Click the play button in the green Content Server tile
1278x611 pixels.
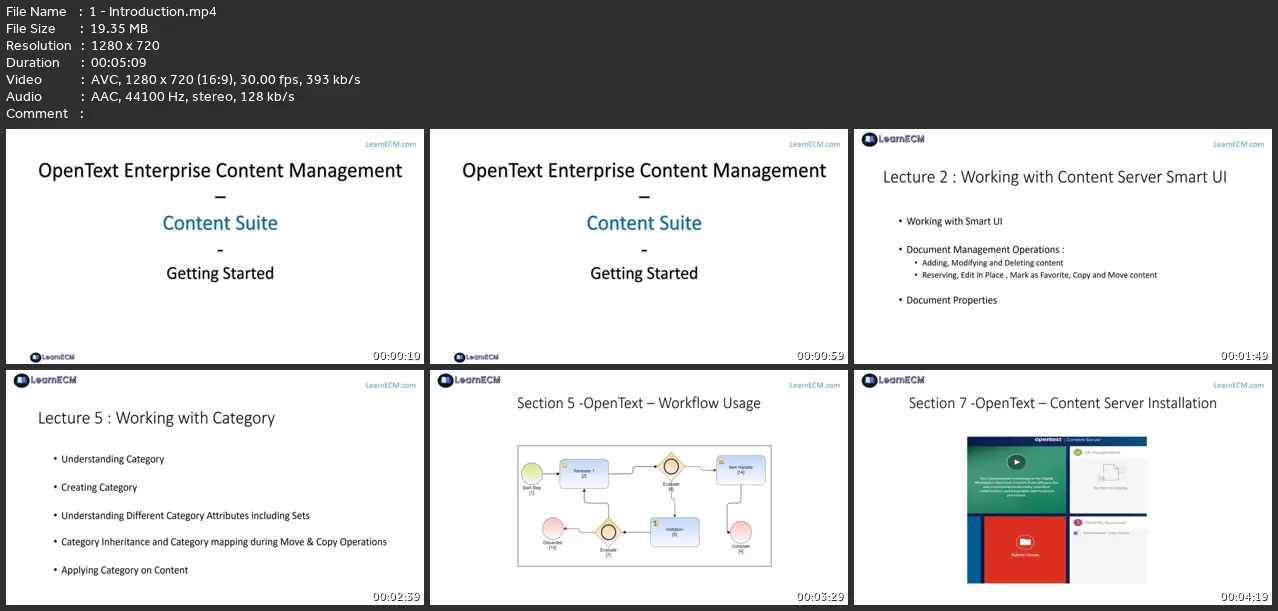1016,462
